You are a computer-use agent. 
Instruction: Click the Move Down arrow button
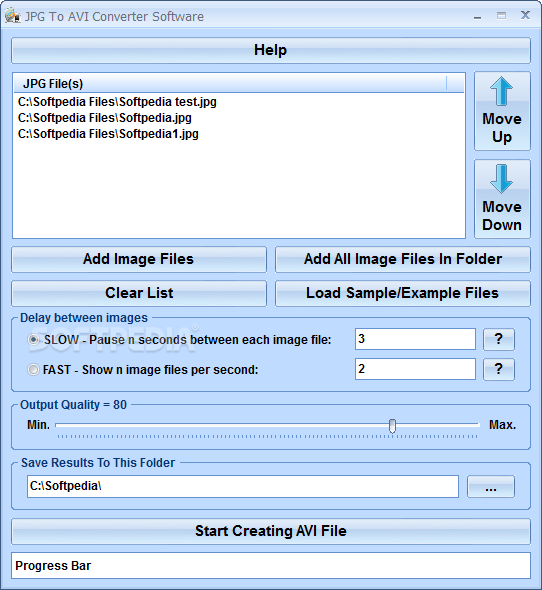pyautogui.click(x=502, y=199)
